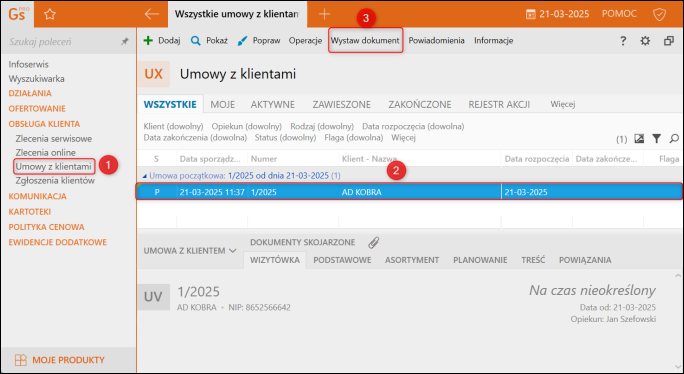
Task: Open the Flaga (dowolna) filter
Action: (x=354, y=138)
